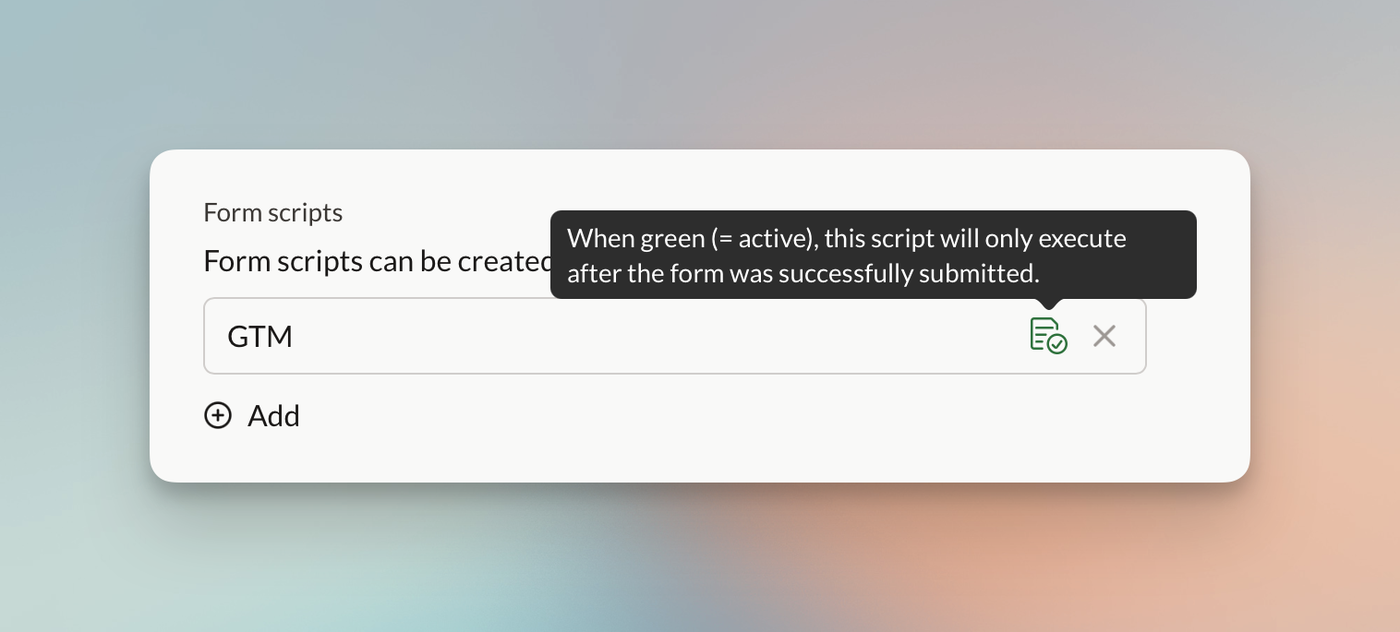Click the plus circle icon beside Add
The width and height of the screenshot is (1400, 632).
[218, 415]
